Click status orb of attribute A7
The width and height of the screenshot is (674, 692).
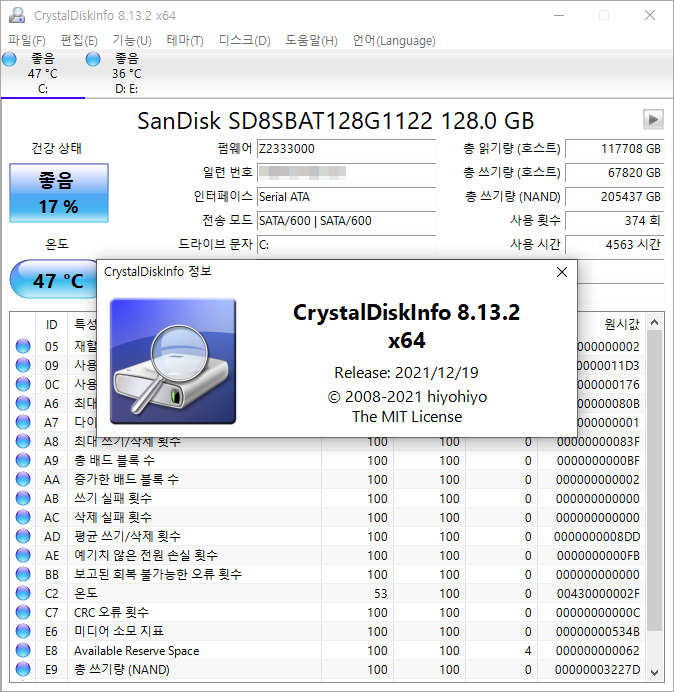(x=23, y=422)
